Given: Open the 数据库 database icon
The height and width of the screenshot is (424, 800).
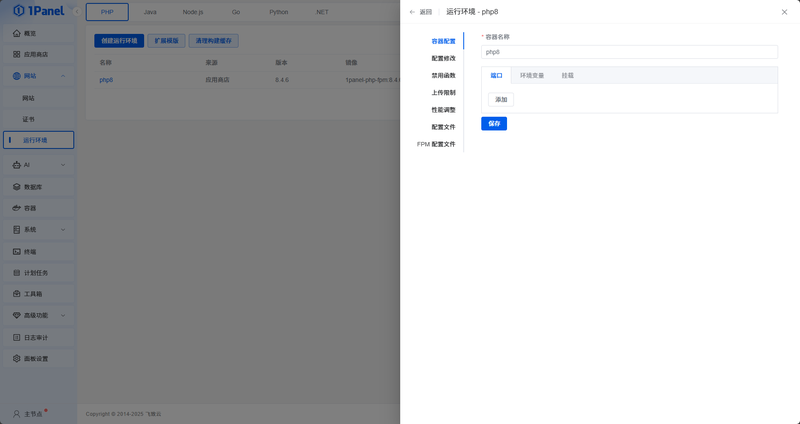Looking at the screenshot, I should pyautogui.click(x=16, y=187).
